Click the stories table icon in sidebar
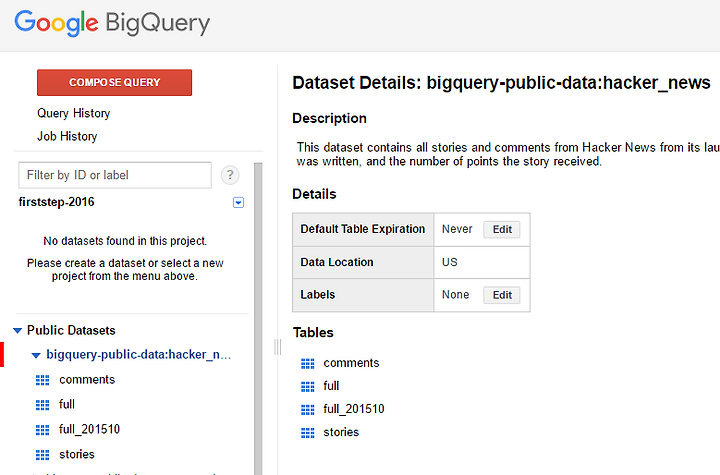The width and height of the screenshot is (720, 475). (42, 455)
